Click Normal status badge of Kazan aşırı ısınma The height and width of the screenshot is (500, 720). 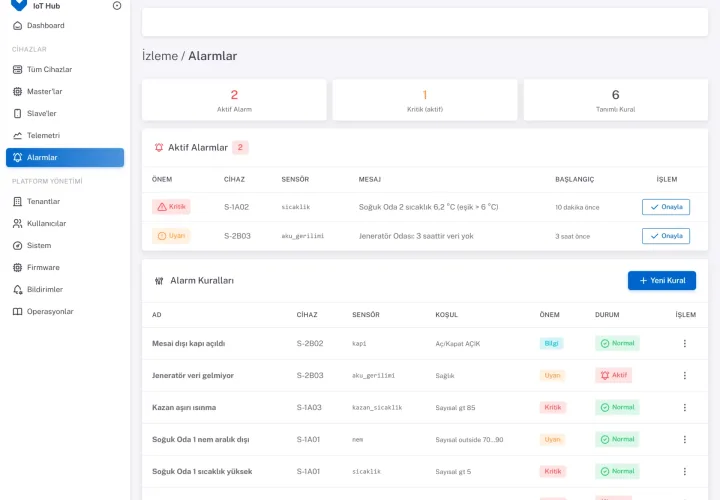[x=618, y=407]
